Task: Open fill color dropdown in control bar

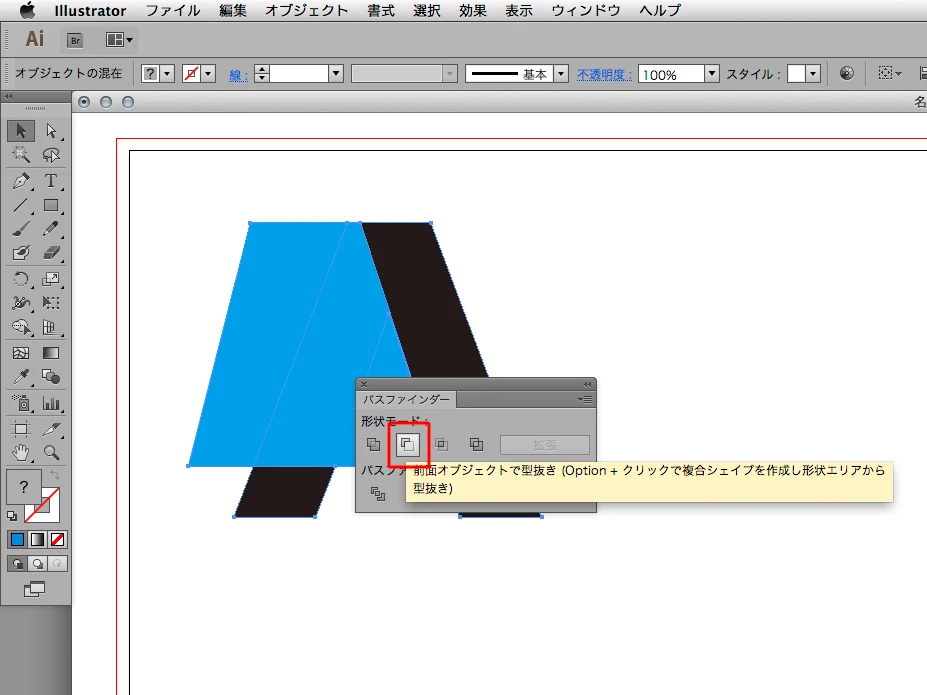Action: [167, 74]
